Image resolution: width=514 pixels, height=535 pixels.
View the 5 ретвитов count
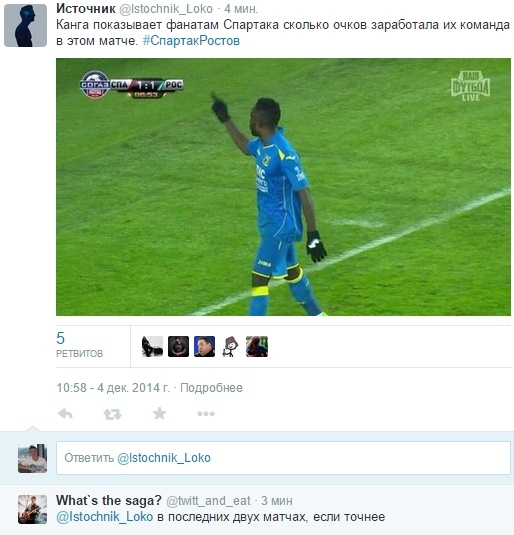pyautogui.click(x=79, y=345)
